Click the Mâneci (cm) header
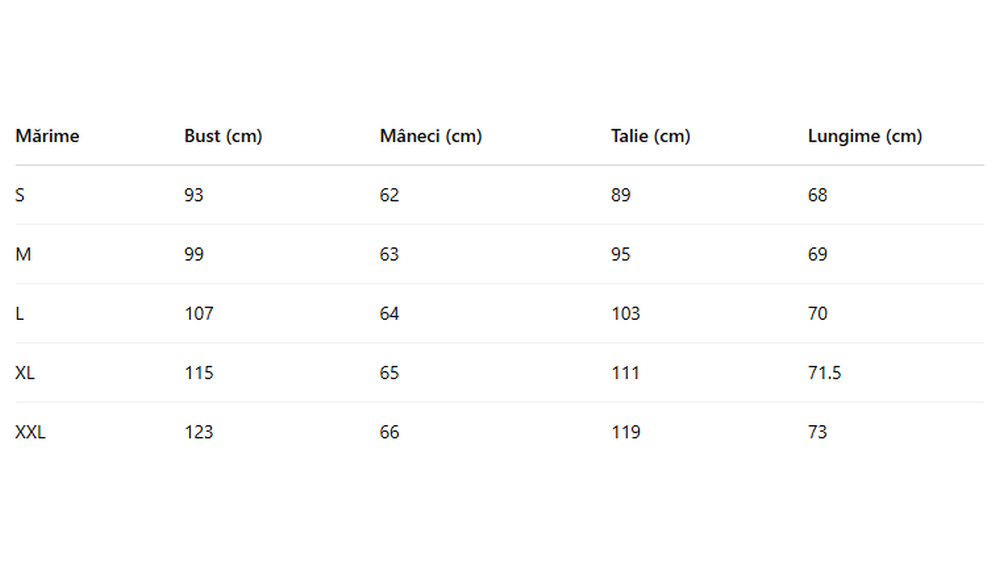 click(430, 136)
